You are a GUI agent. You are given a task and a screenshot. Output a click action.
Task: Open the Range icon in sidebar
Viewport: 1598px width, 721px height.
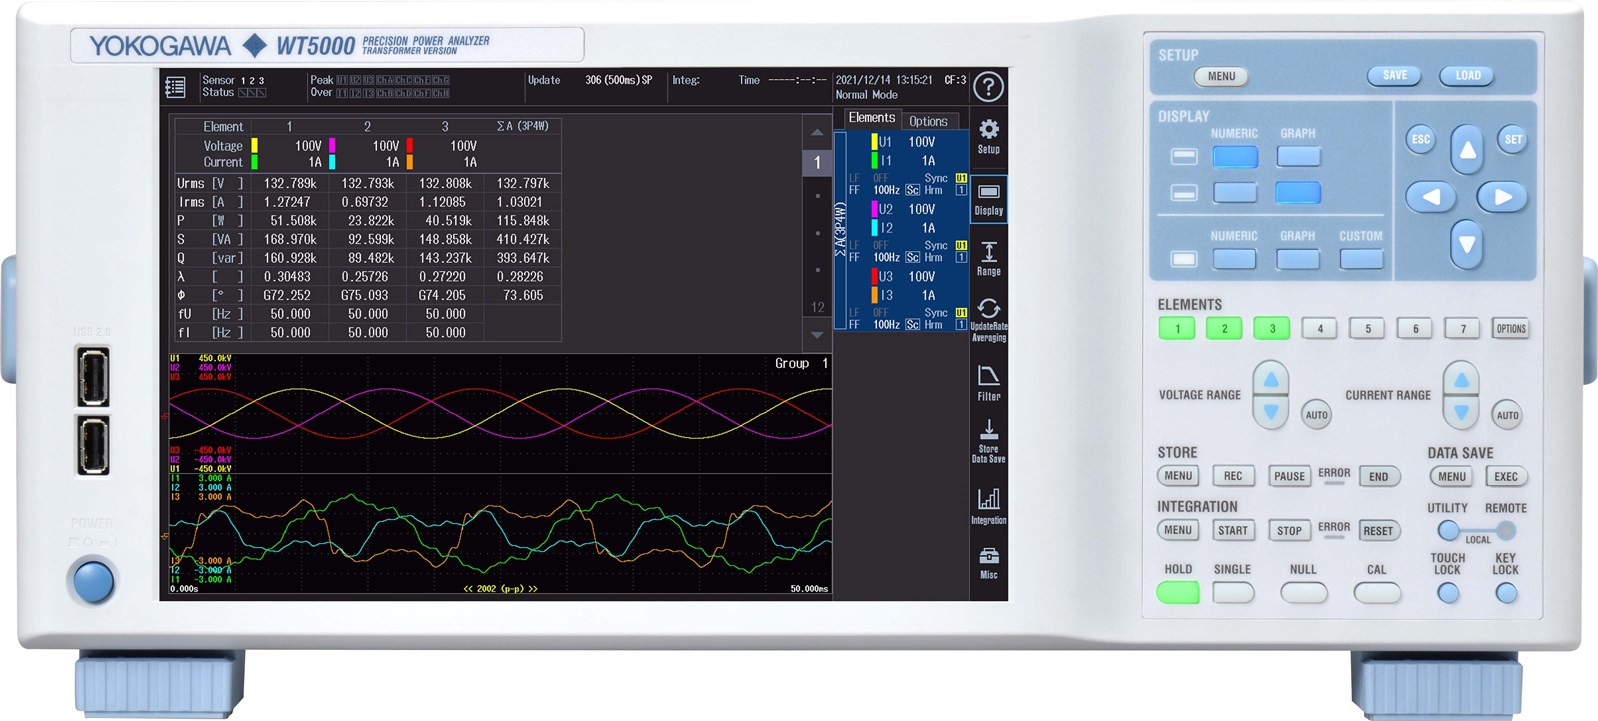click(x=988, y=258)
